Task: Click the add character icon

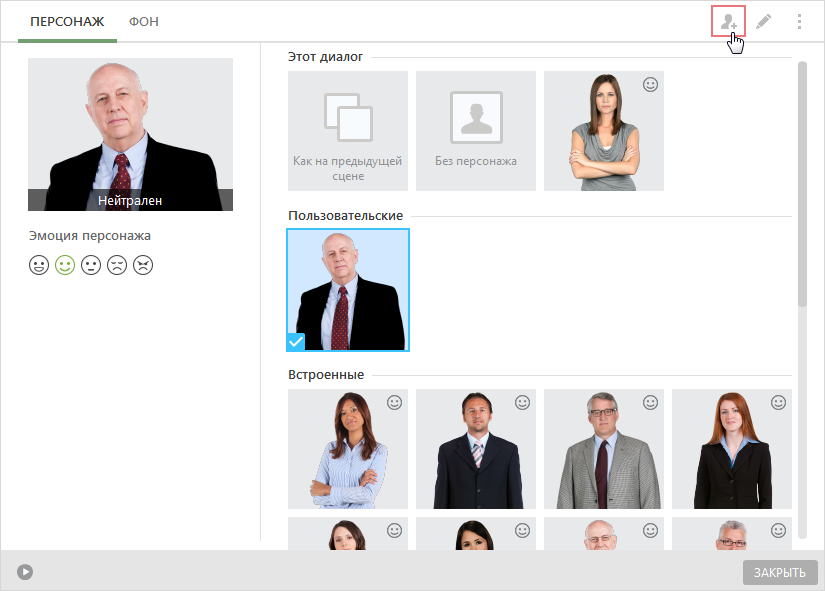Action: (x=728, y=22)
